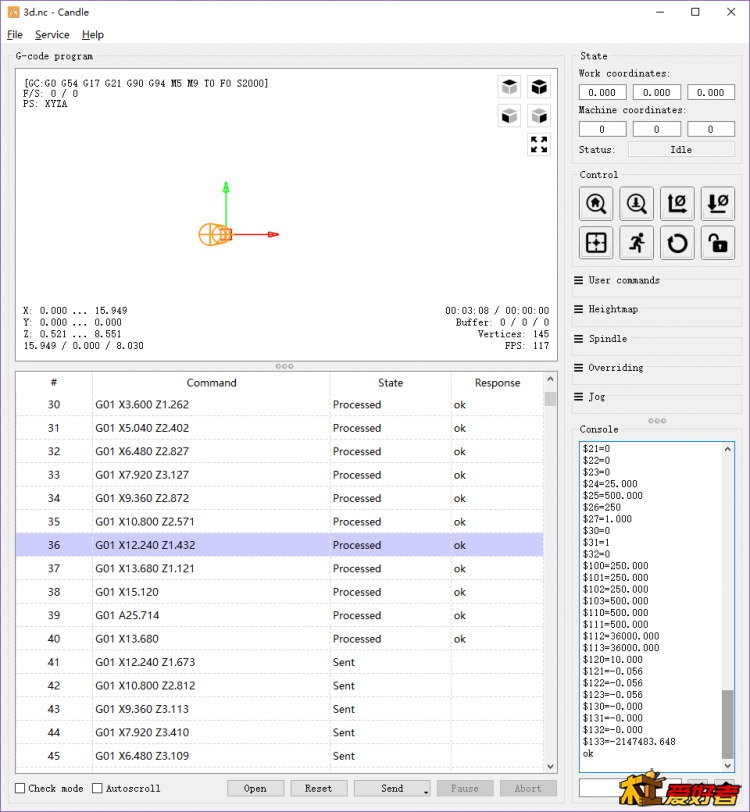Select left view cube icon
The width and height of the screenshot is (750, 812).
[x=539, y=115]
